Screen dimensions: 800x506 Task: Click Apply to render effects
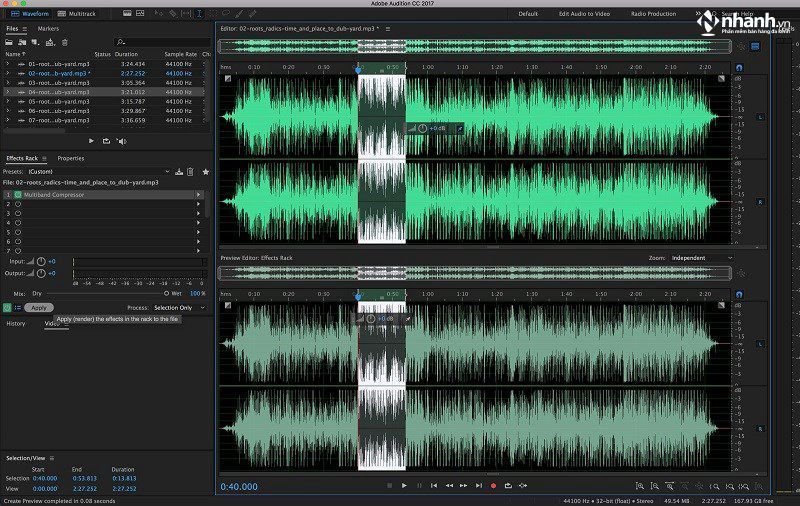point(39,308)
